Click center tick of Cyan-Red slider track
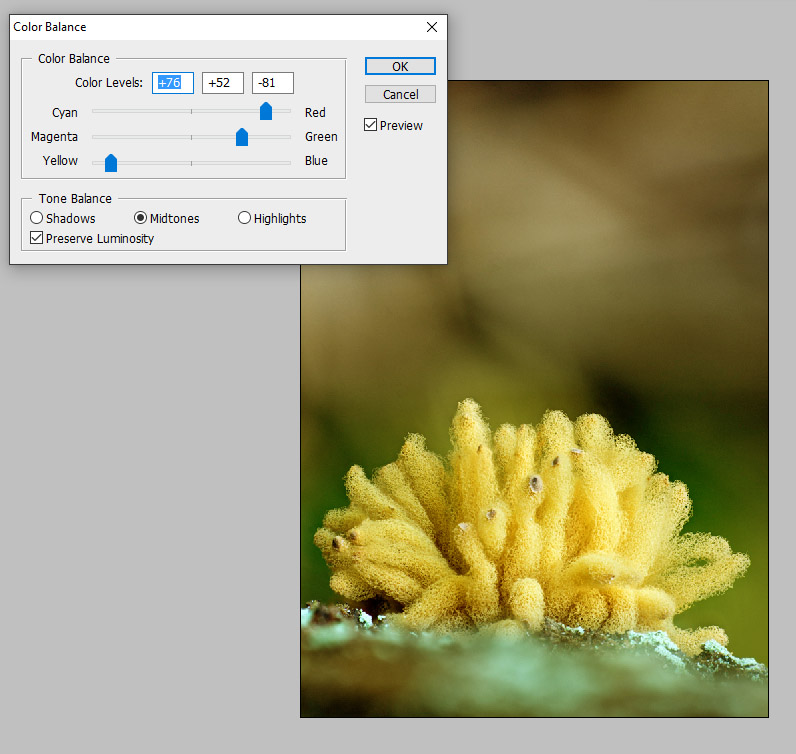The height and width of the screenshot is (754, 796). pos(191,111)
